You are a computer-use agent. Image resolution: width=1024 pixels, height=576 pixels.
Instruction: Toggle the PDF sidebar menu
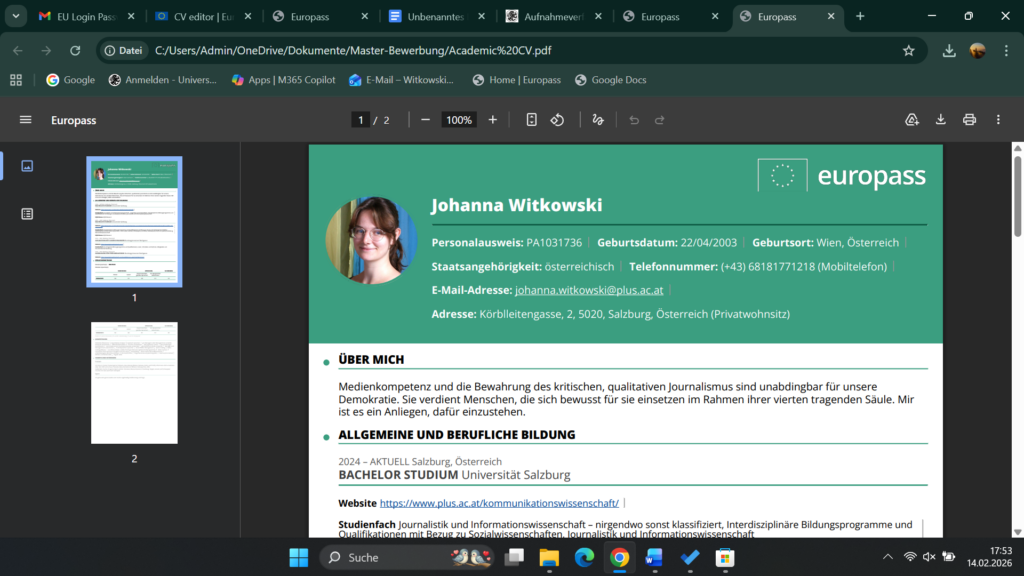coord(26,120)
